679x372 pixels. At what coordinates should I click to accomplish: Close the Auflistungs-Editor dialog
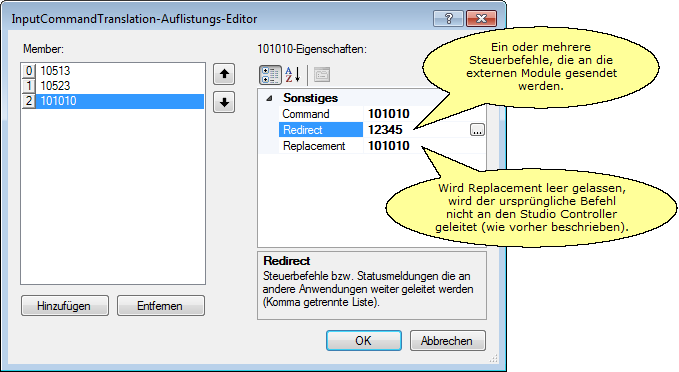[482, 19]
